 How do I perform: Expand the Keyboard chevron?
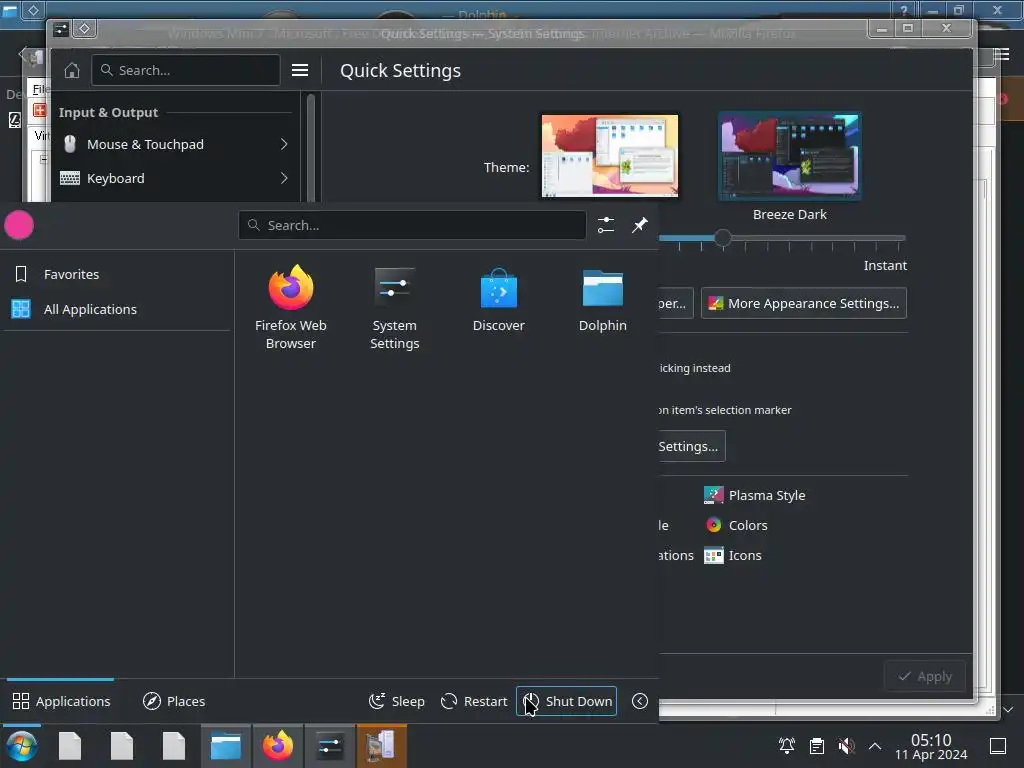(284, 178)
